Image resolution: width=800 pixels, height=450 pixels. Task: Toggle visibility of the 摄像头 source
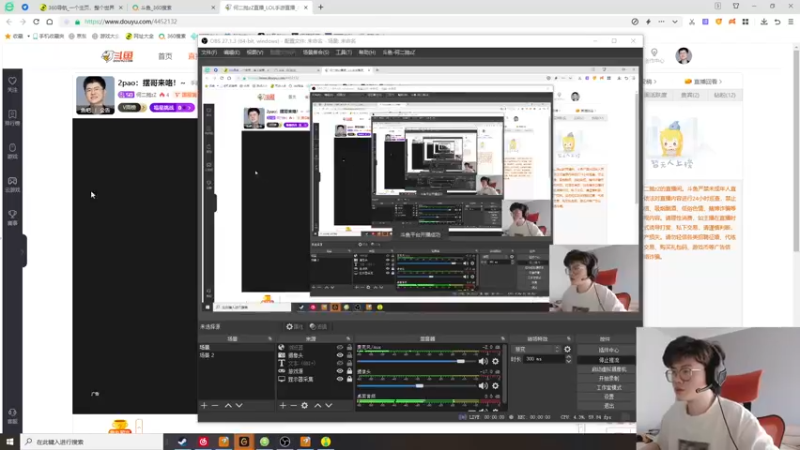(340, 355)
